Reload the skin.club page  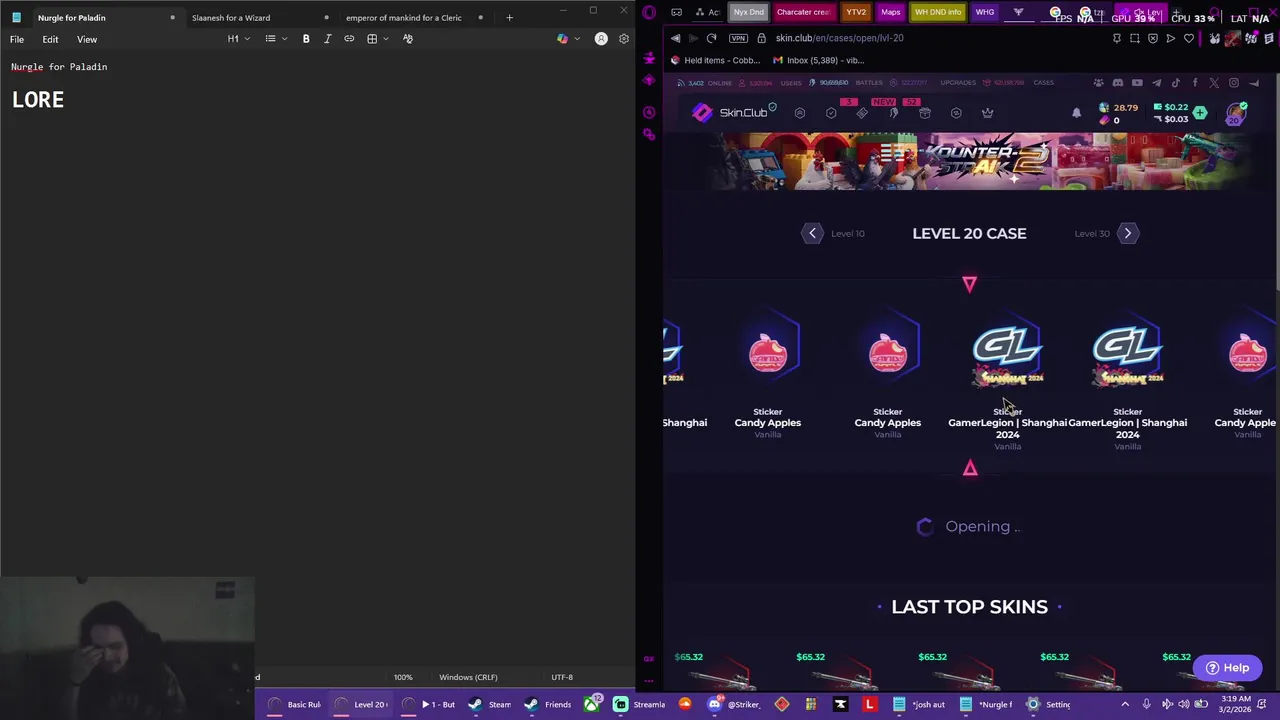click(x=711, y=38)
